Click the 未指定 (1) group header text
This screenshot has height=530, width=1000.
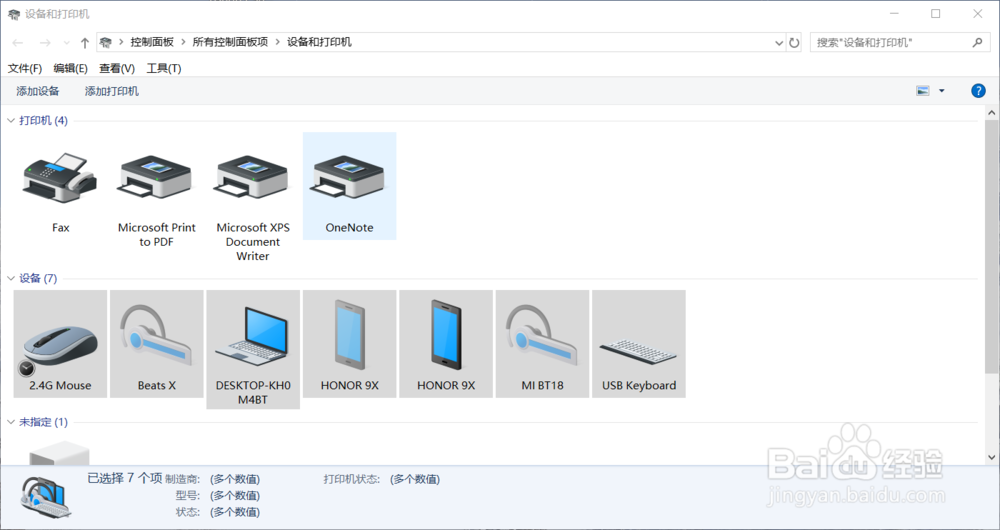coord(43,422)
